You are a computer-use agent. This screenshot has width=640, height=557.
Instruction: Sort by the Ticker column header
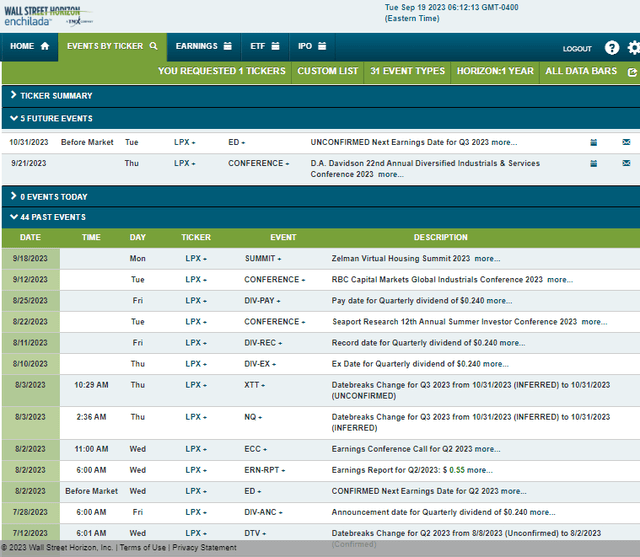(196, 237)
